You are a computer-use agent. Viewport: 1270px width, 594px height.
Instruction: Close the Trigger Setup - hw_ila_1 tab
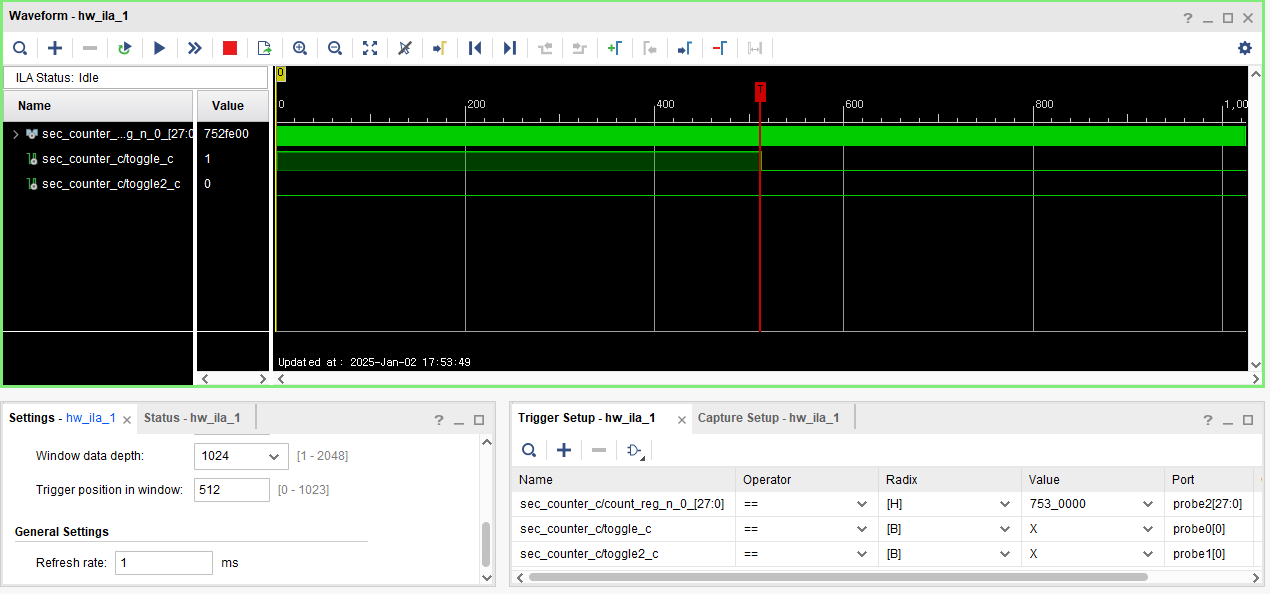click(682, 420)
